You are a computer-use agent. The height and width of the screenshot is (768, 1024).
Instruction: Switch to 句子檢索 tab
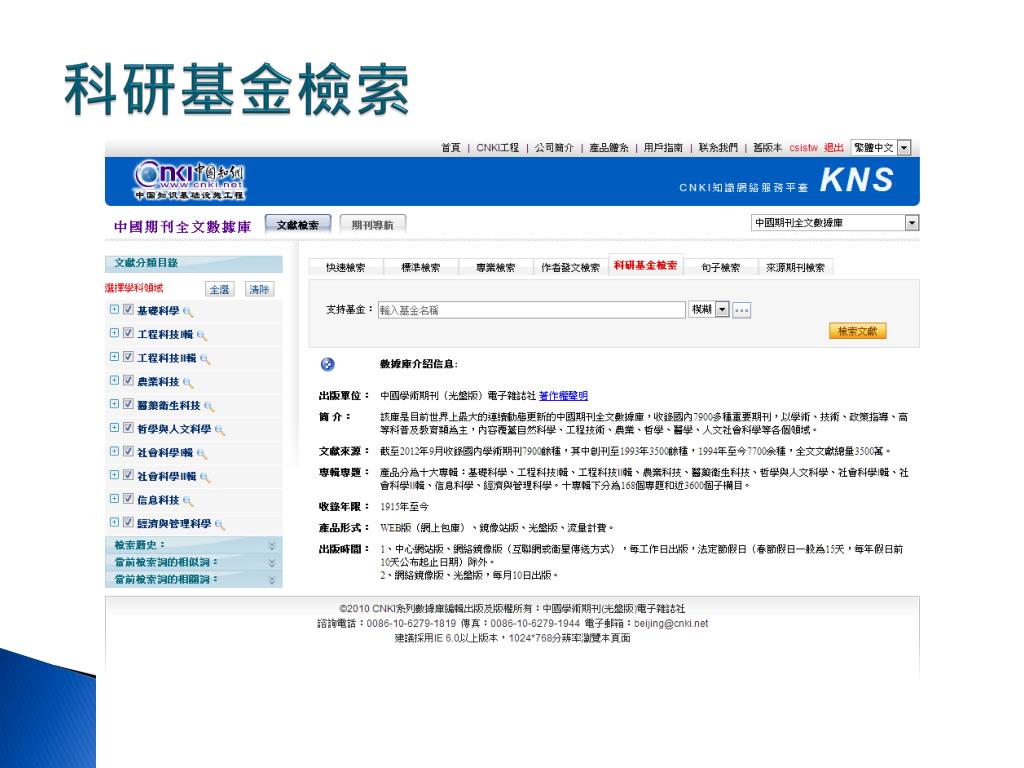click(720, 268)
